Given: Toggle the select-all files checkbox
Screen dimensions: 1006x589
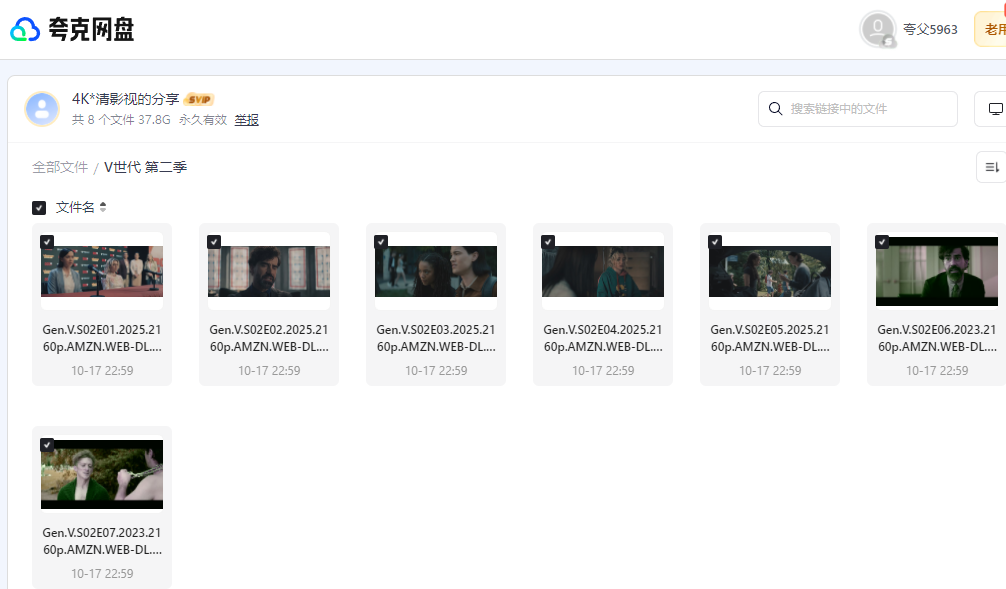Looking at the screenshot, I should point(39,208).
